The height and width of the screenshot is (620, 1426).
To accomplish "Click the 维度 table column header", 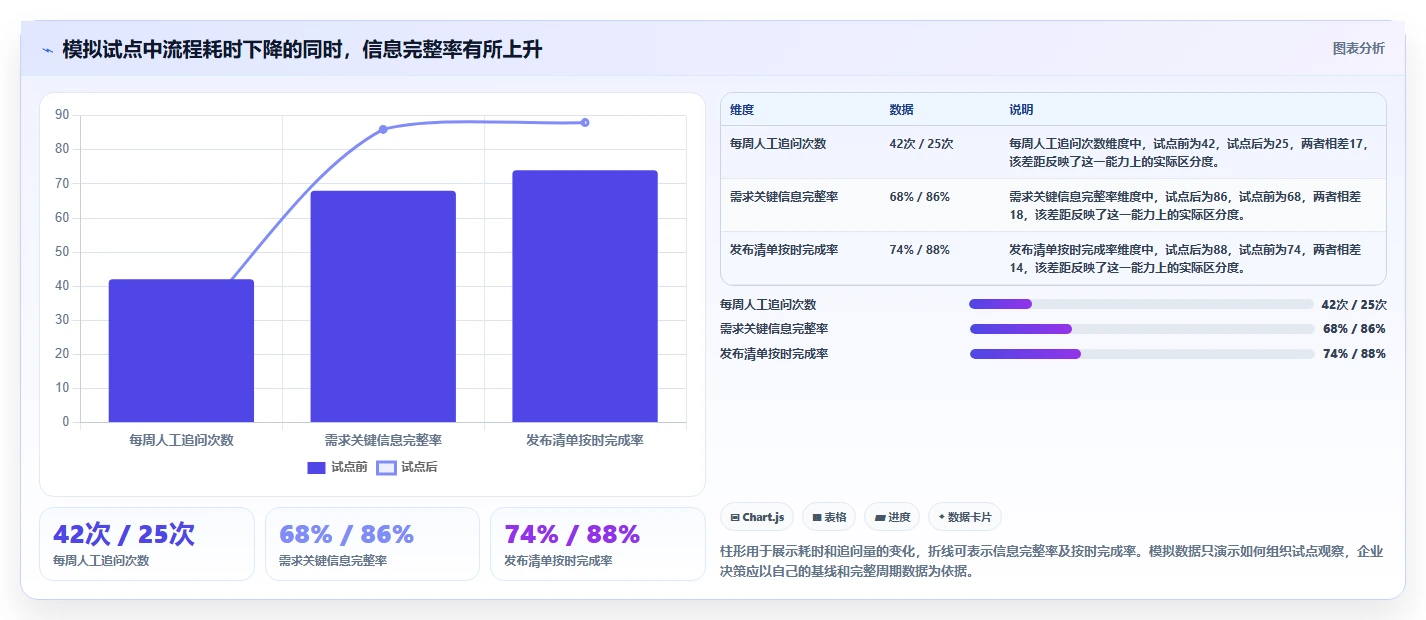I will [x=742, y=110].
